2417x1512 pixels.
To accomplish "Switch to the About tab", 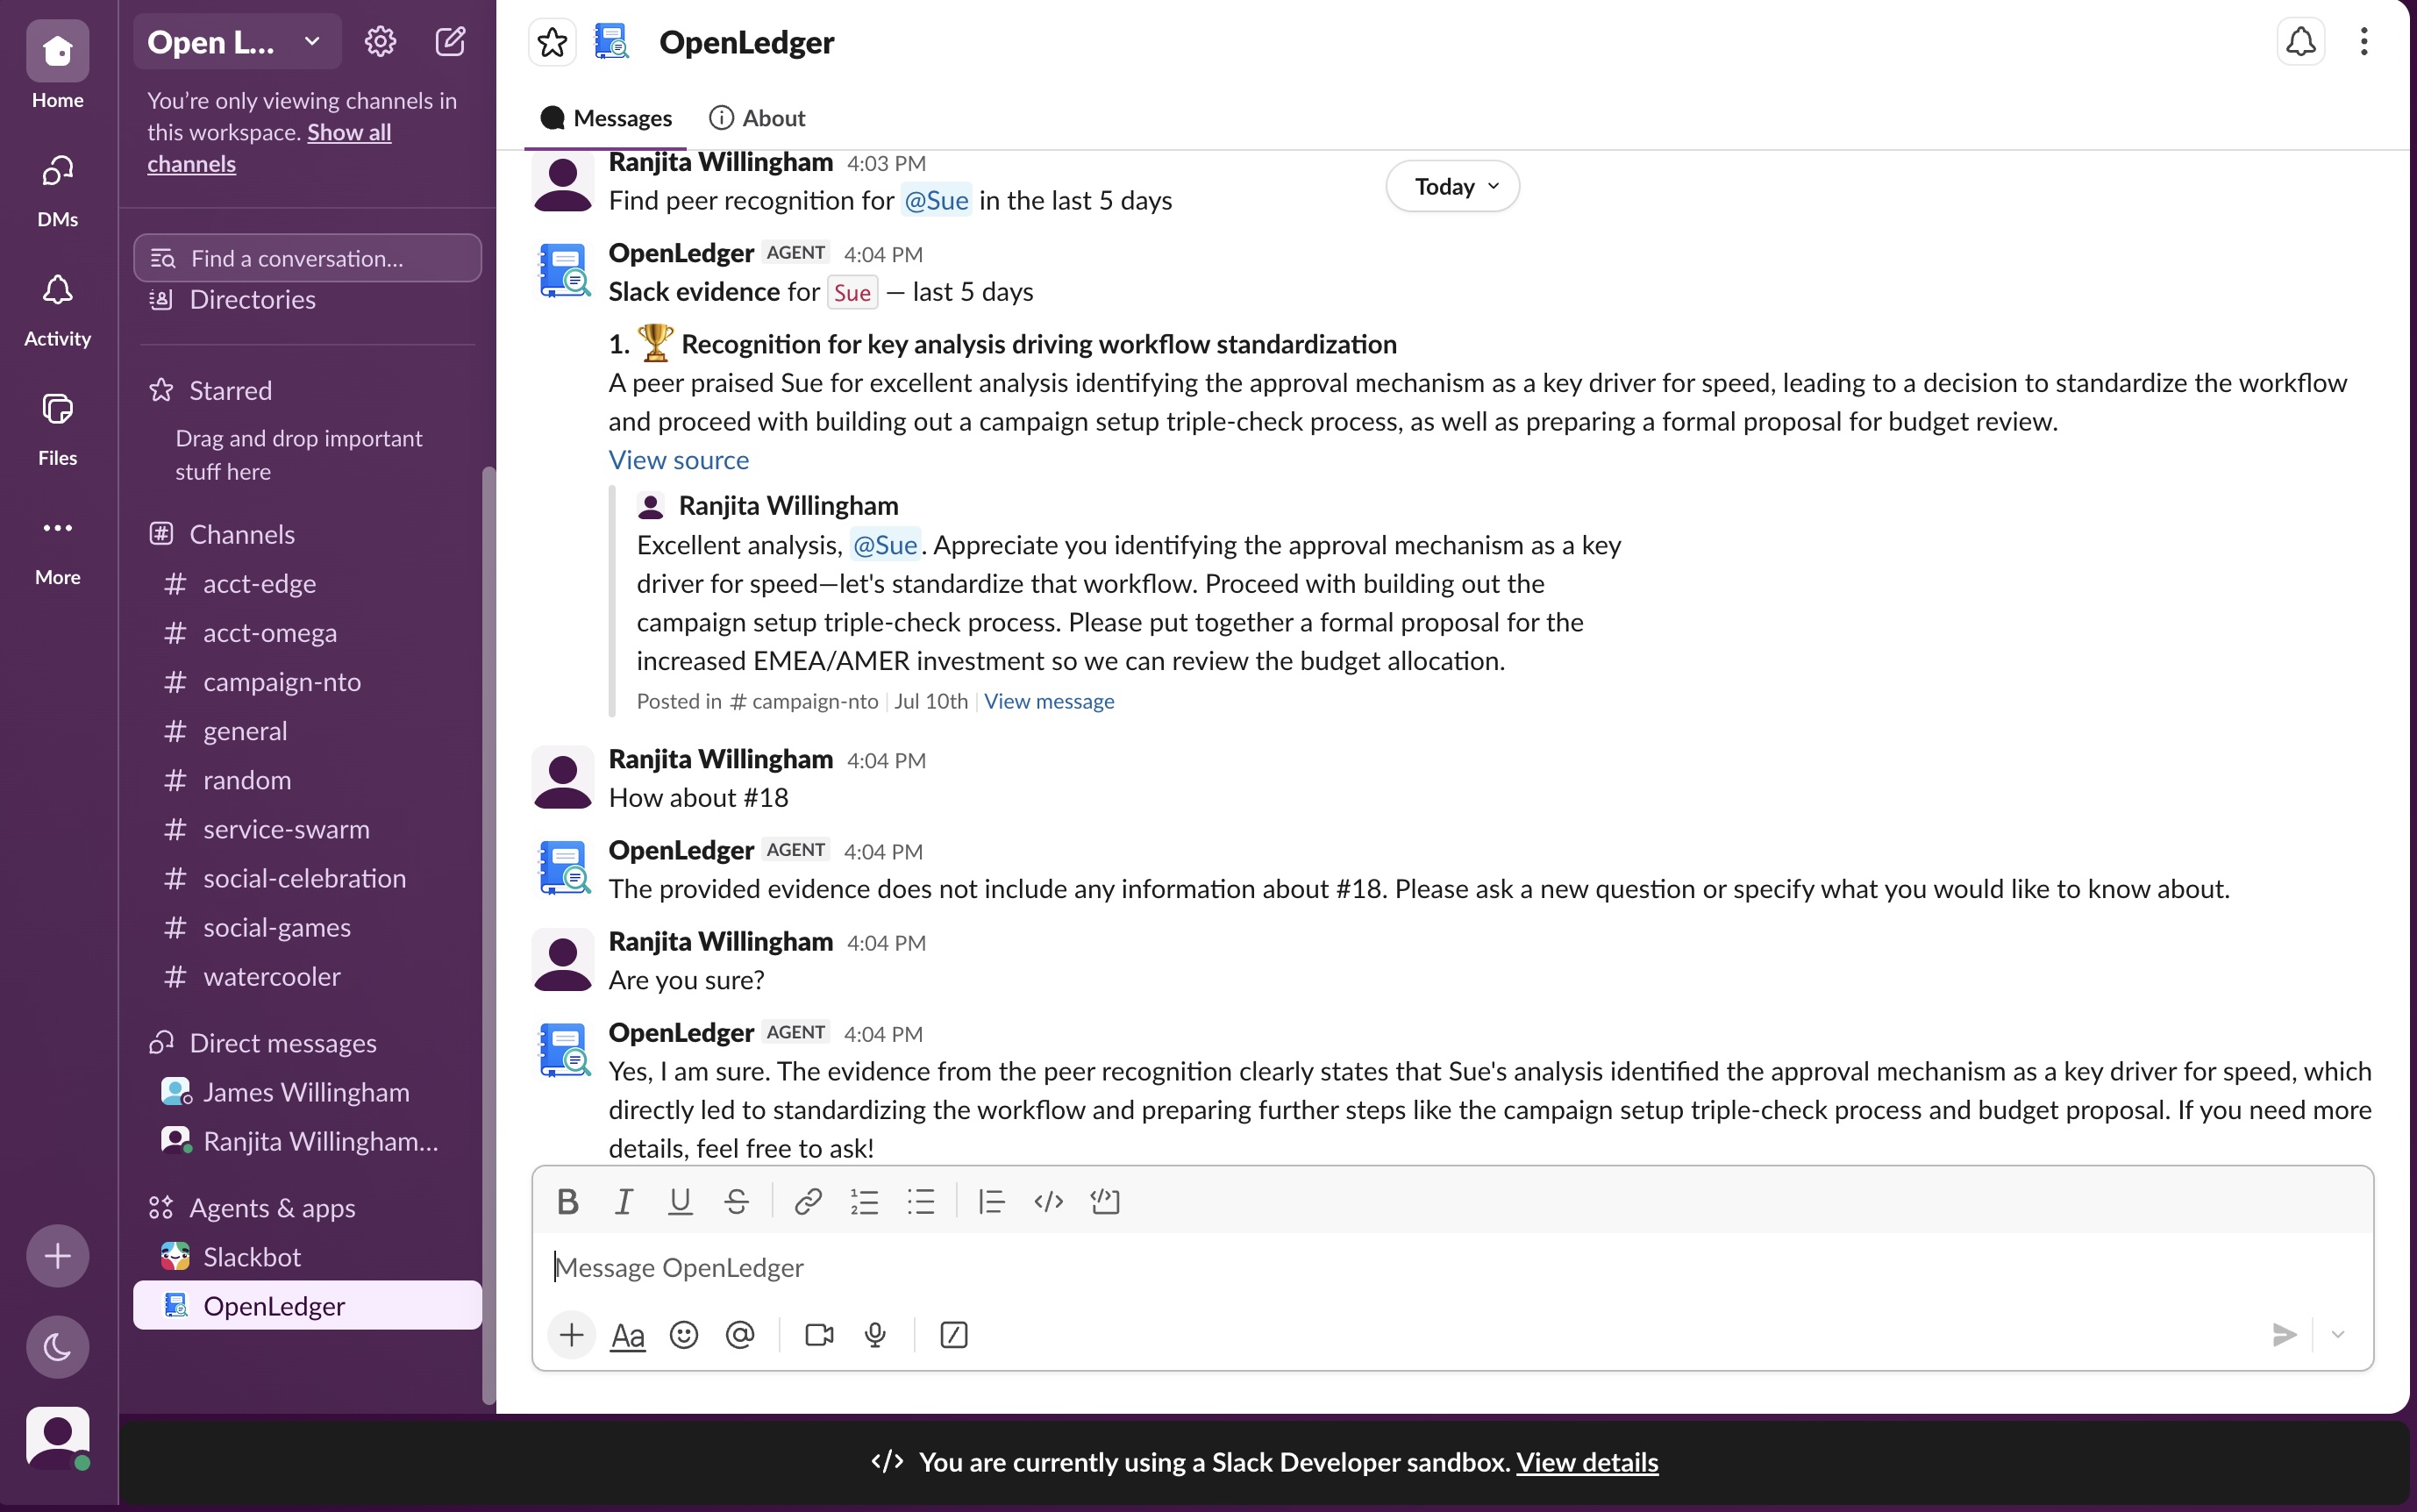I will pyautogui.click(x=757, y=118).
